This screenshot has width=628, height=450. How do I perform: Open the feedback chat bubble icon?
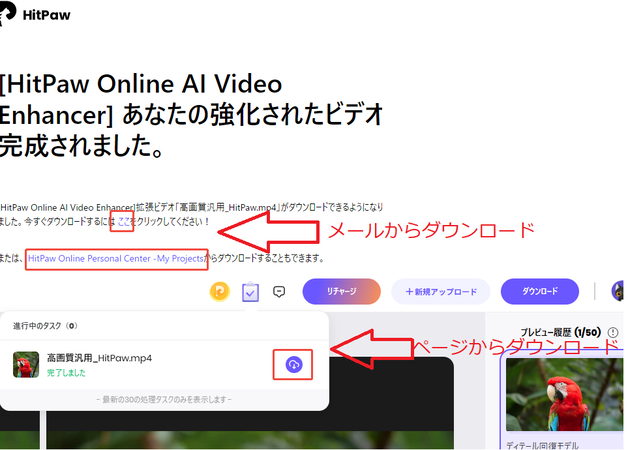pyautogui.click(x=279, y=291)
